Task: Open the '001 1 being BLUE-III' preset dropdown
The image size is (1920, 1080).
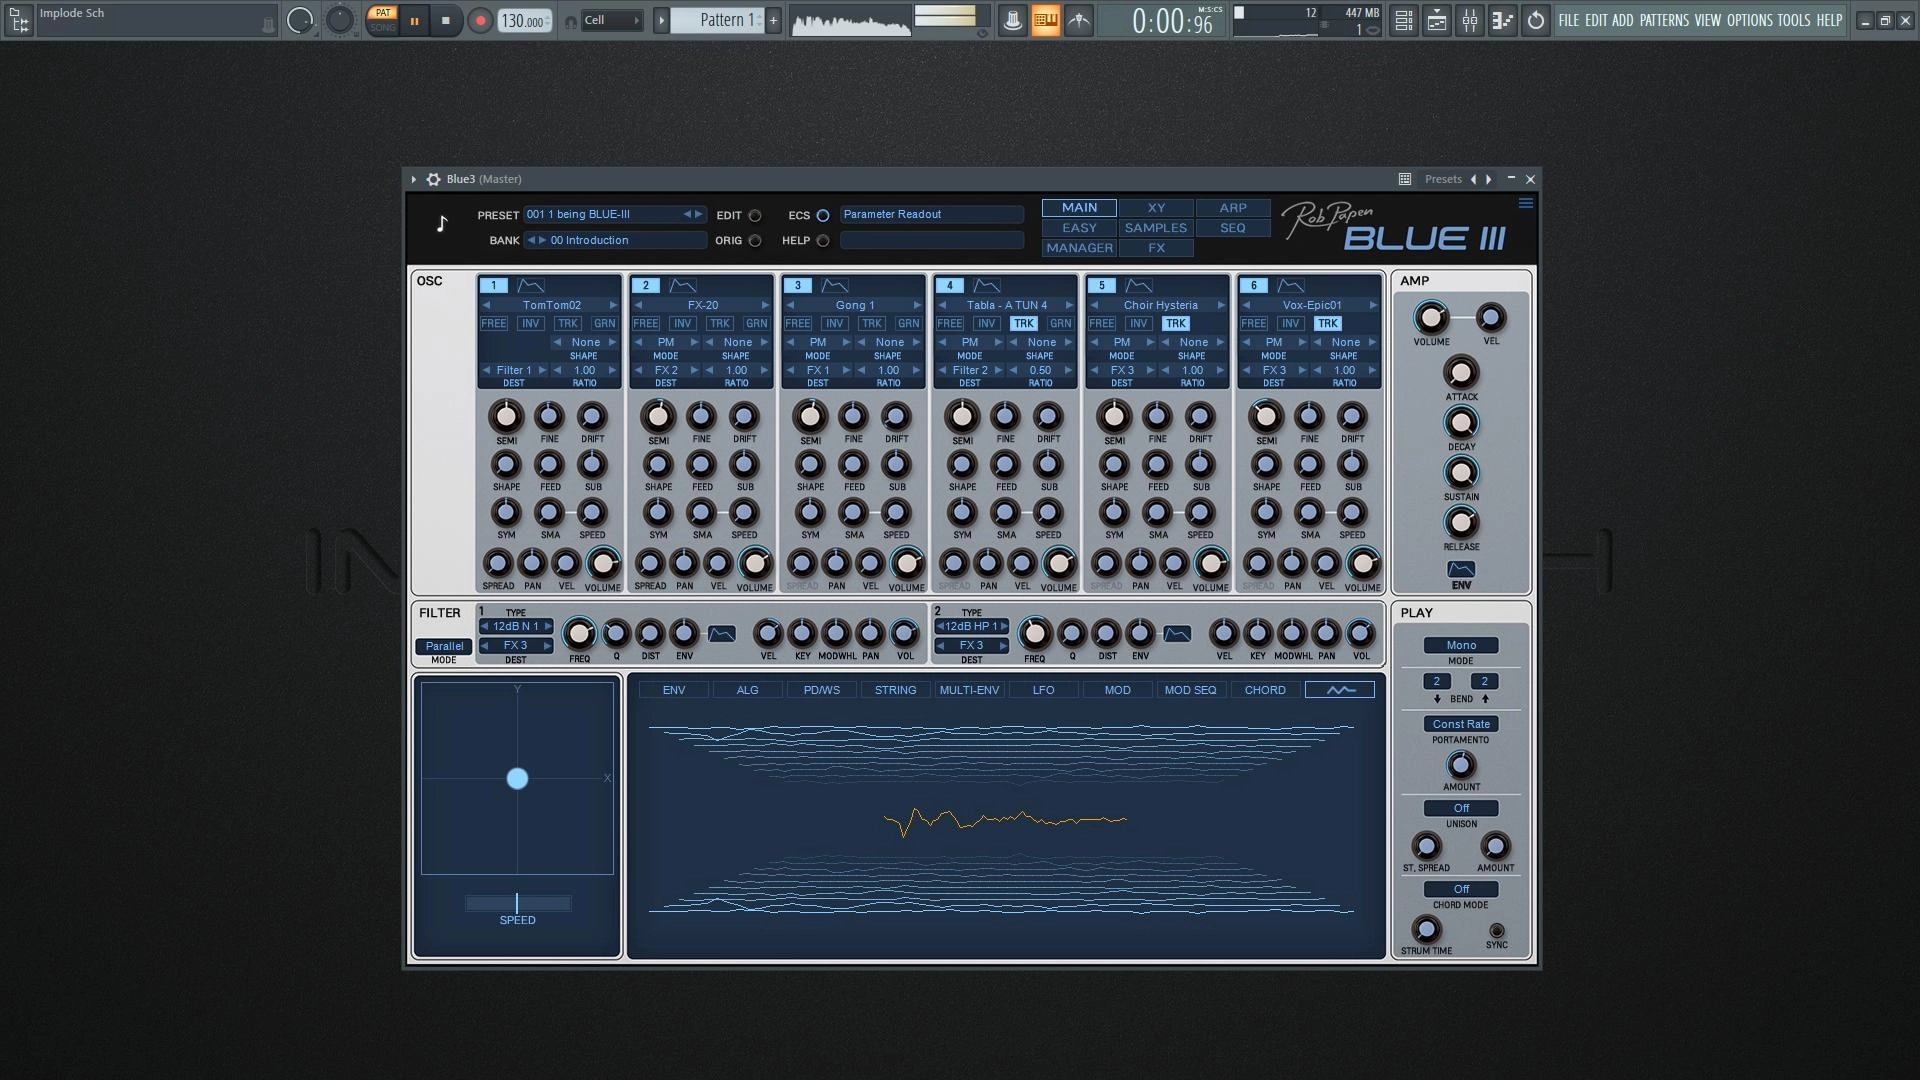Action: coord(615,214)
